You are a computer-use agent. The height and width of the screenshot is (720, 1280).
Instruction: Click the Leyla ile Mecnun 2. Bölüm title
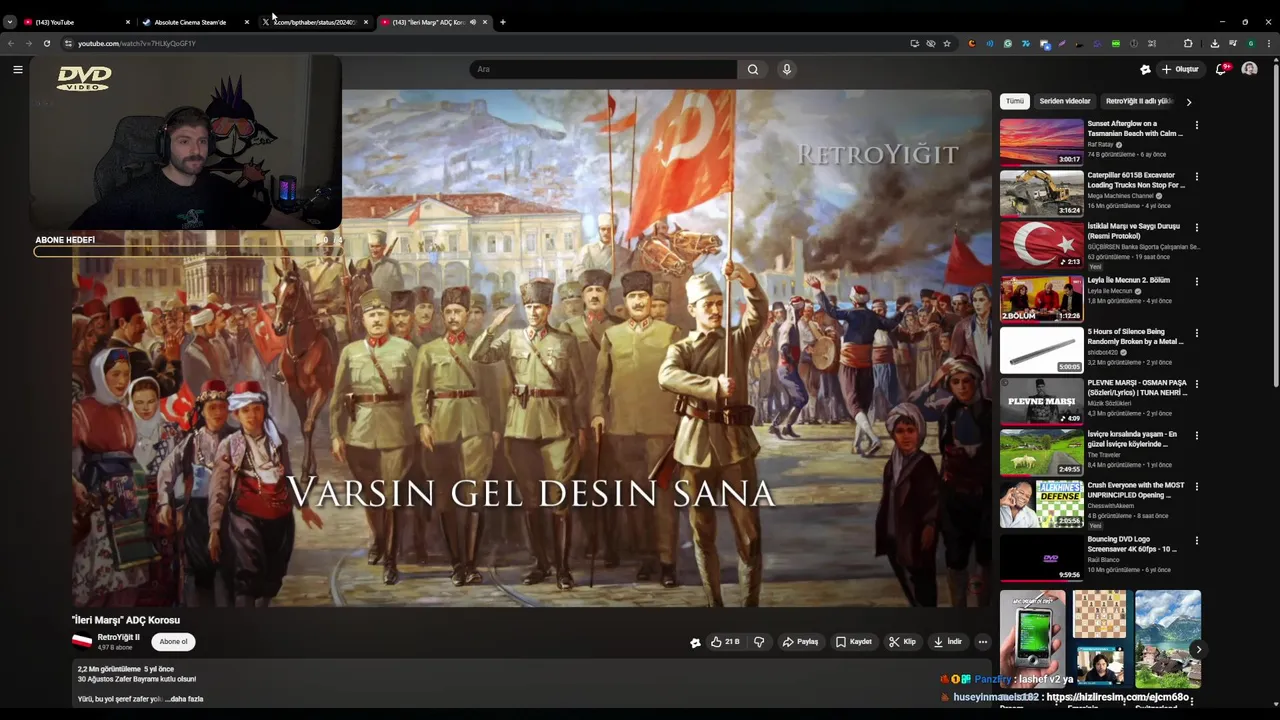tap(1129, 280)
